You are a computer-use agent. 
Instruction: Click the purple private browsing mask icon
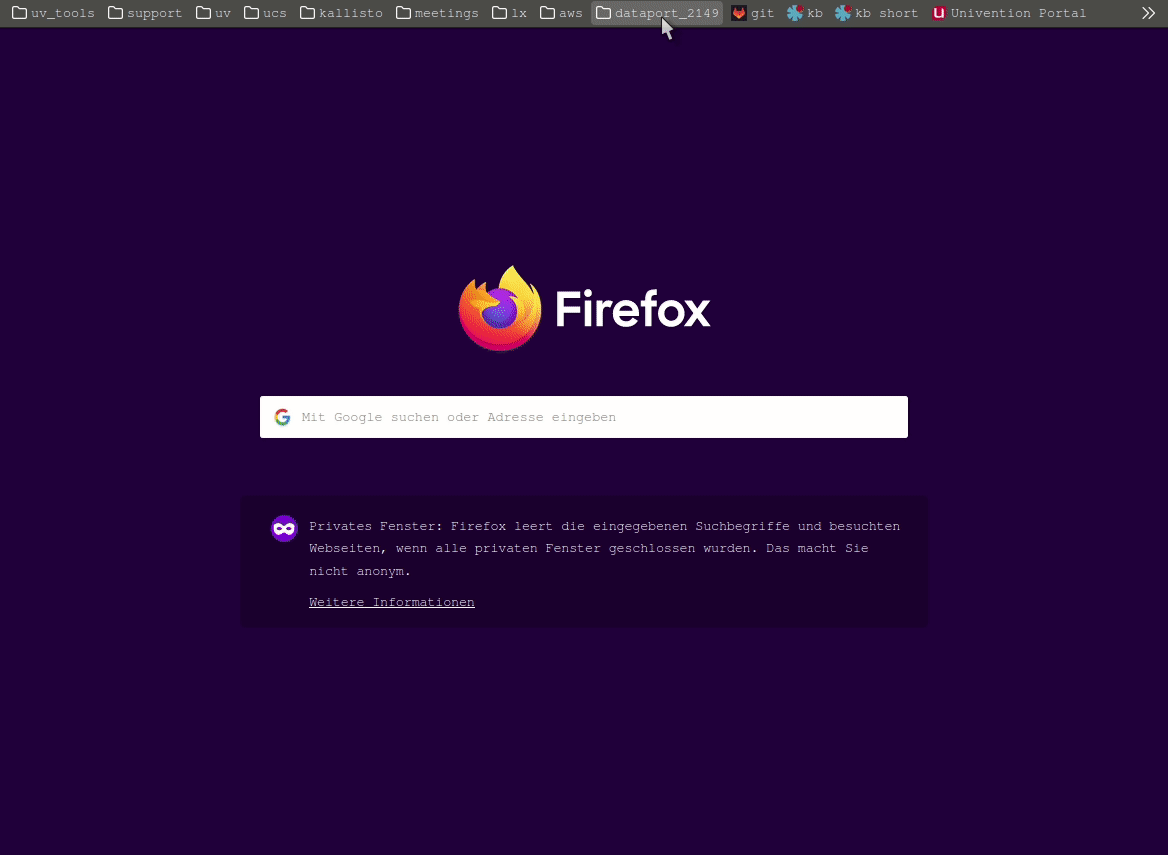coord(284,528)
